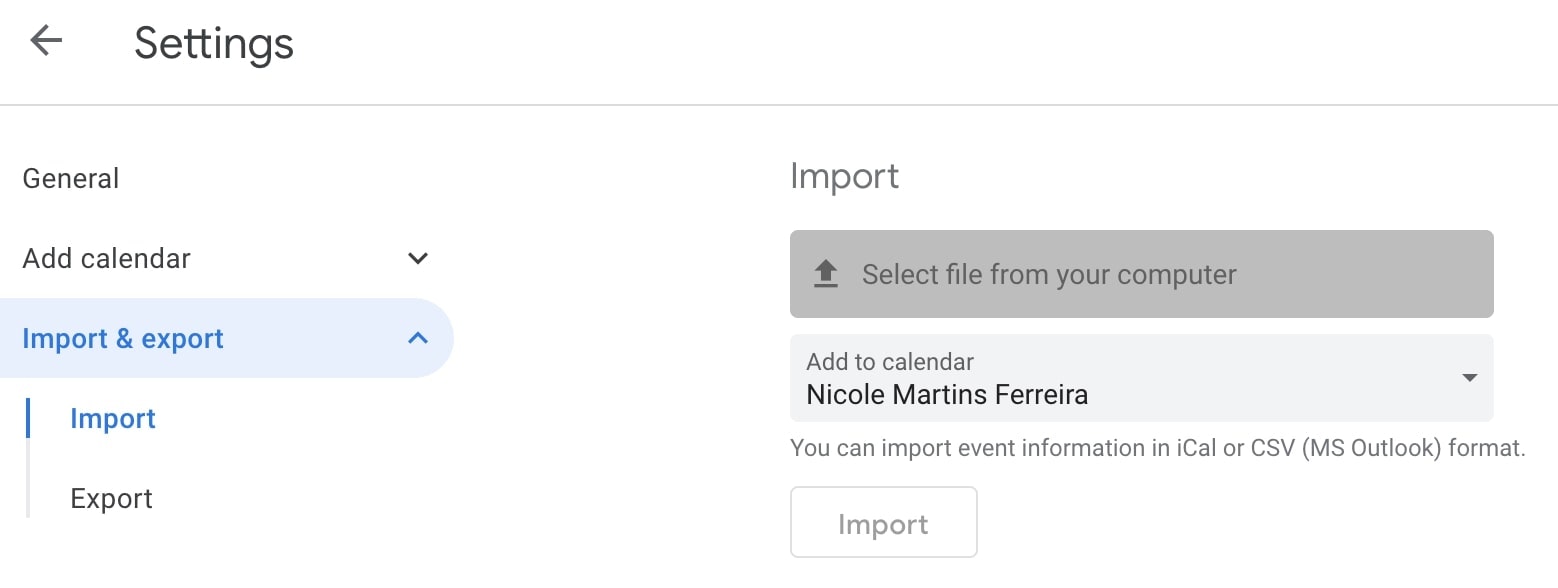Image resolution: width=1558 pixels, height=588 pixels.
Task: Collapse the Import & export chevron
Action: (418, 338)
